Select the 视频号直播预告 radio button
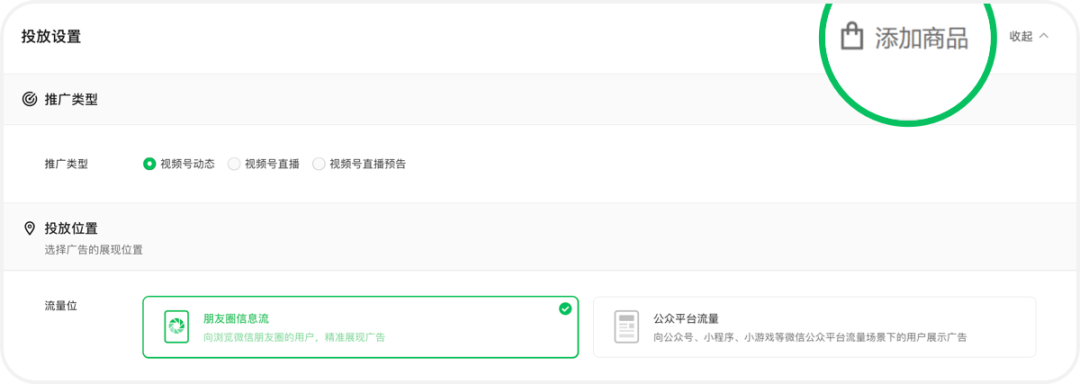The width and height of the screenshot is (1080, 384). coord(318,164)
